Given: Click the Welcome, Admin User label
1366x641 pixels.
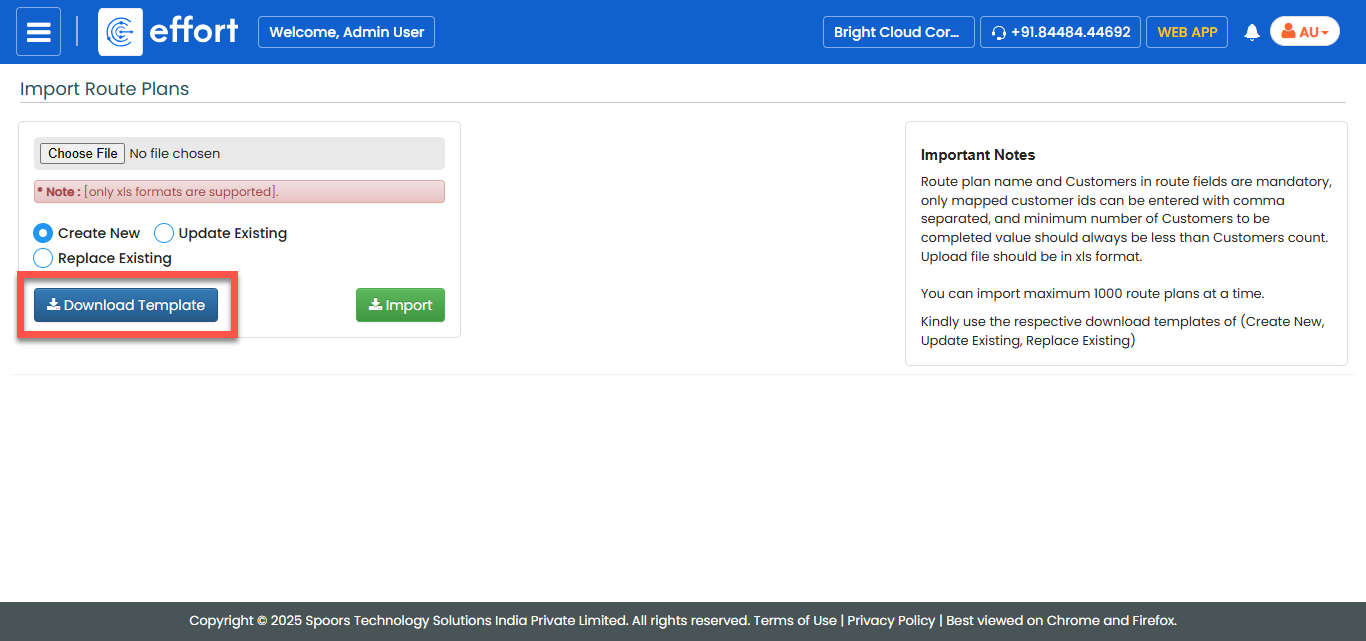Looking at the screenshot, I should click(x=346, y=32).
